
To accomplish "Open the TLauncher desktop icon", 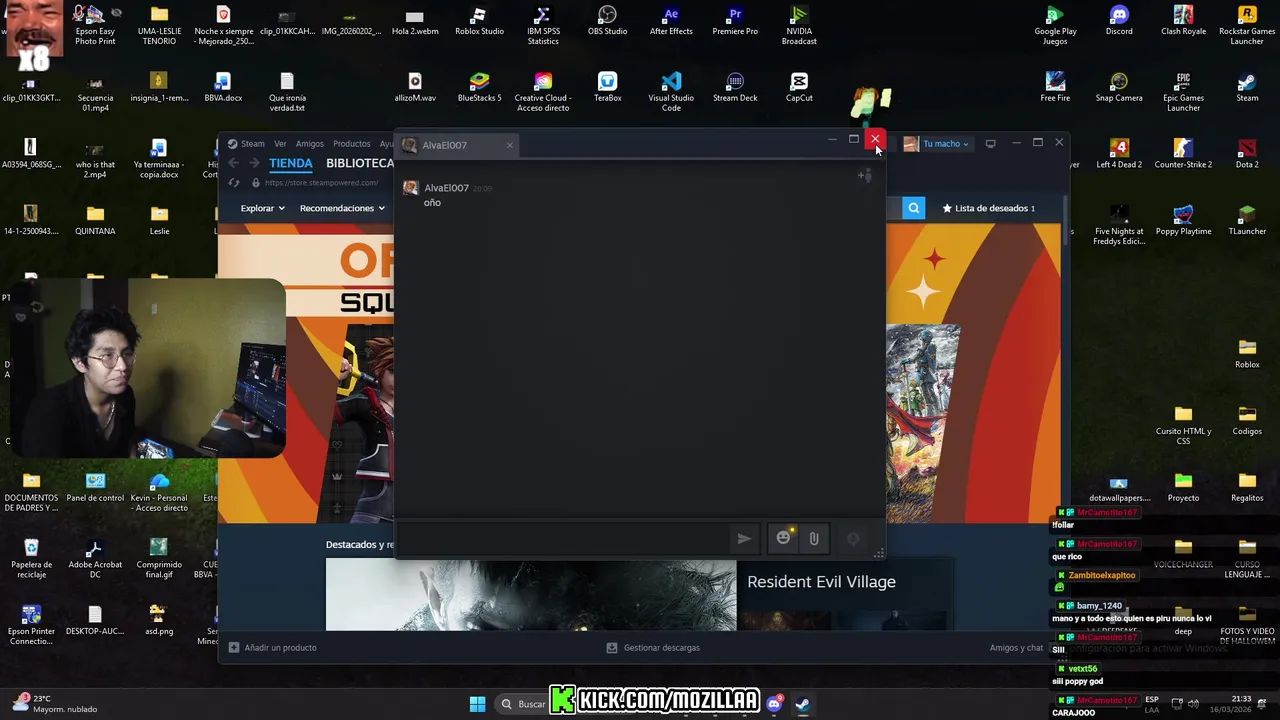I will coord(1247,221).
